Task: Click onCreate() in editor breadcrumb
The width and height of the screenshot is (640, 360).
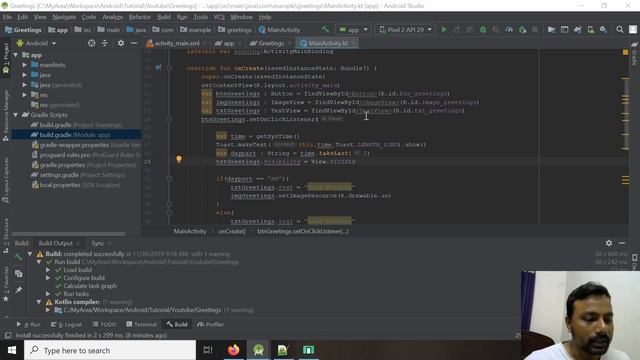Action: (232, 231)
